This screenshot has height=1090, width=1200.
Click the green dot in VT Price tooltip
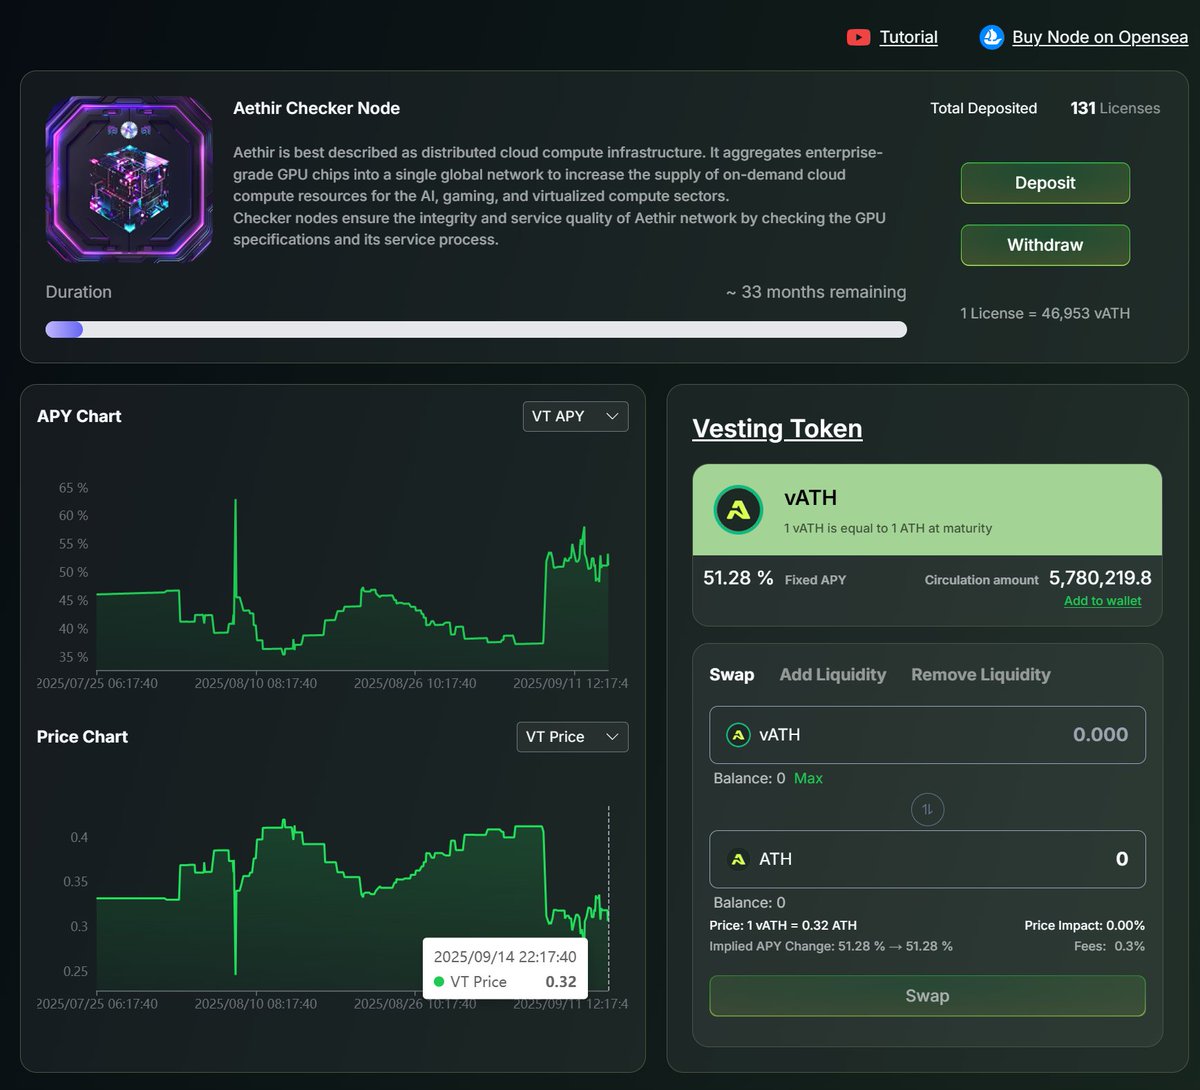(439, 982)
